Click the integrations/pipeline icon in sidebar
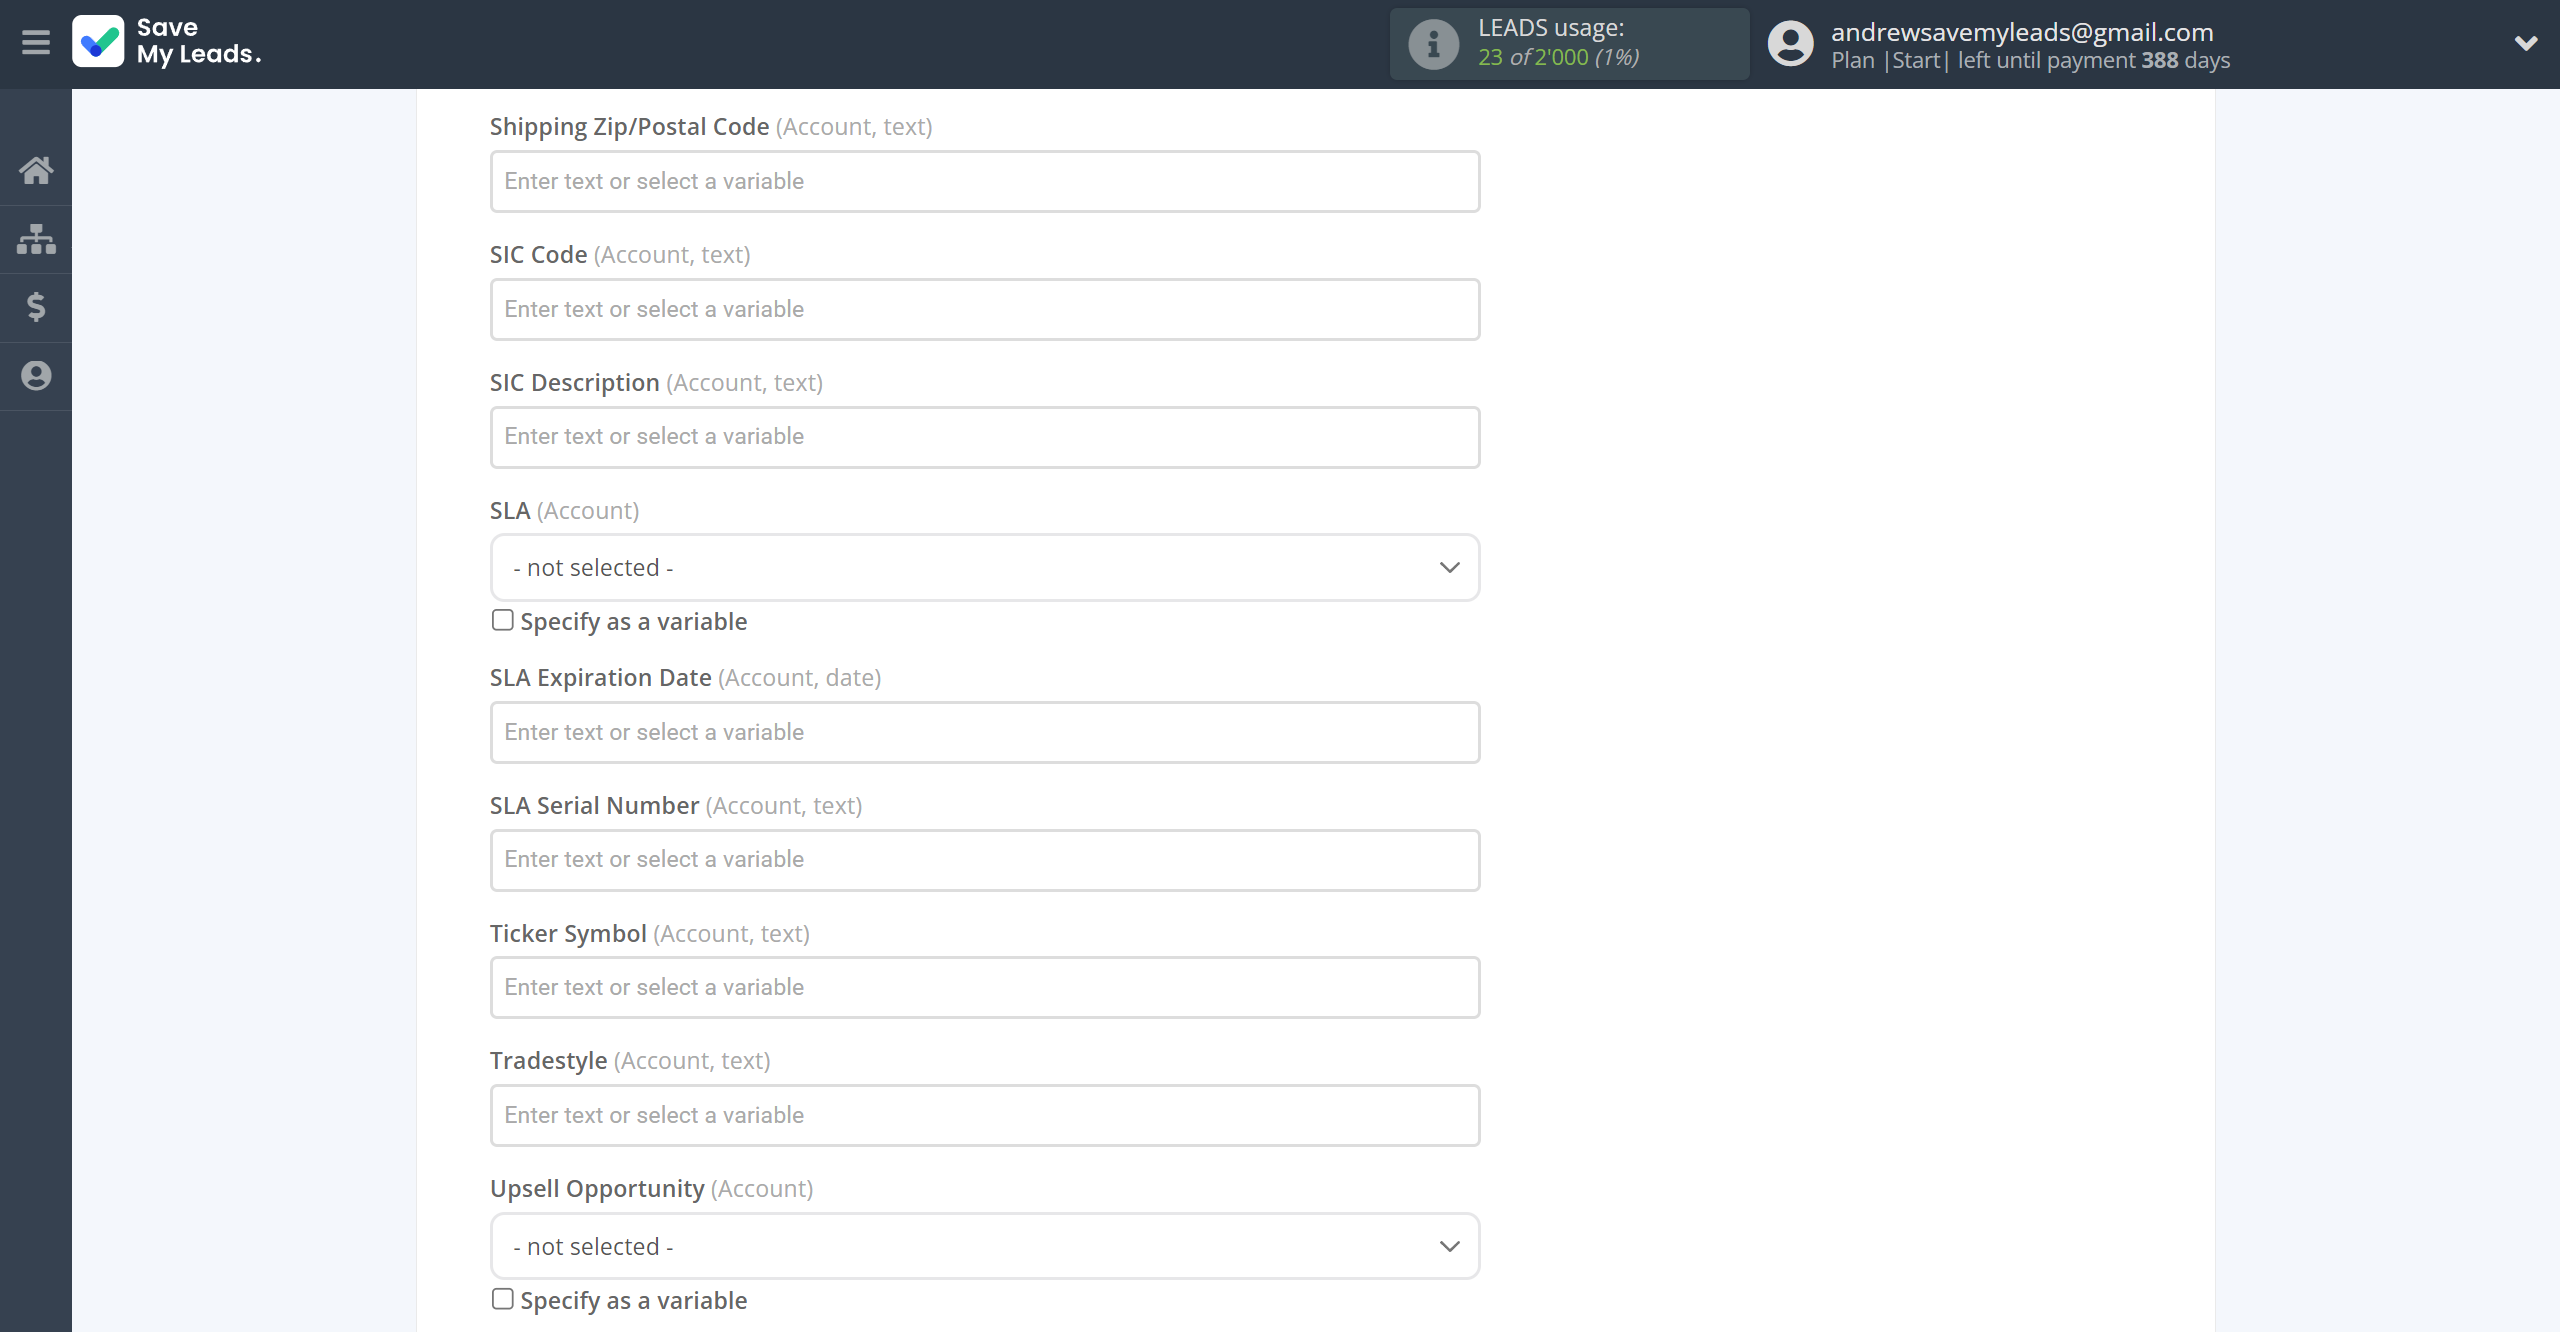Image resolution: width=2560 pixels, height=1332 pixels. (x=36, y=237)
